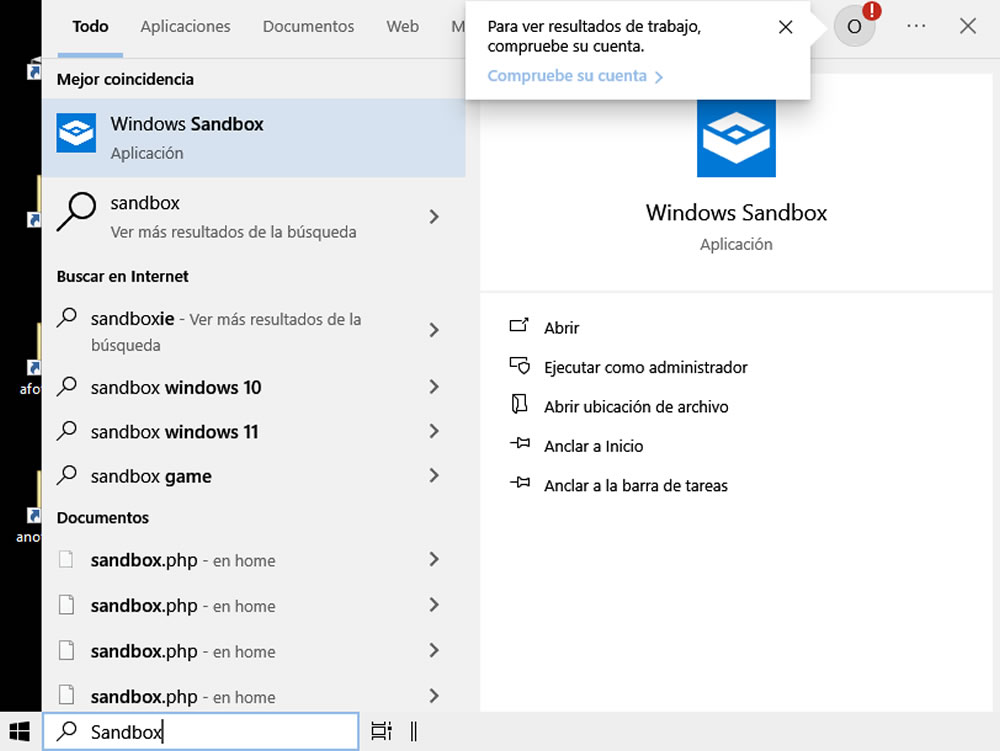This screenshot has height=751, width=1000.
Task: Click the Windows Start button
Action: [19, 731]
